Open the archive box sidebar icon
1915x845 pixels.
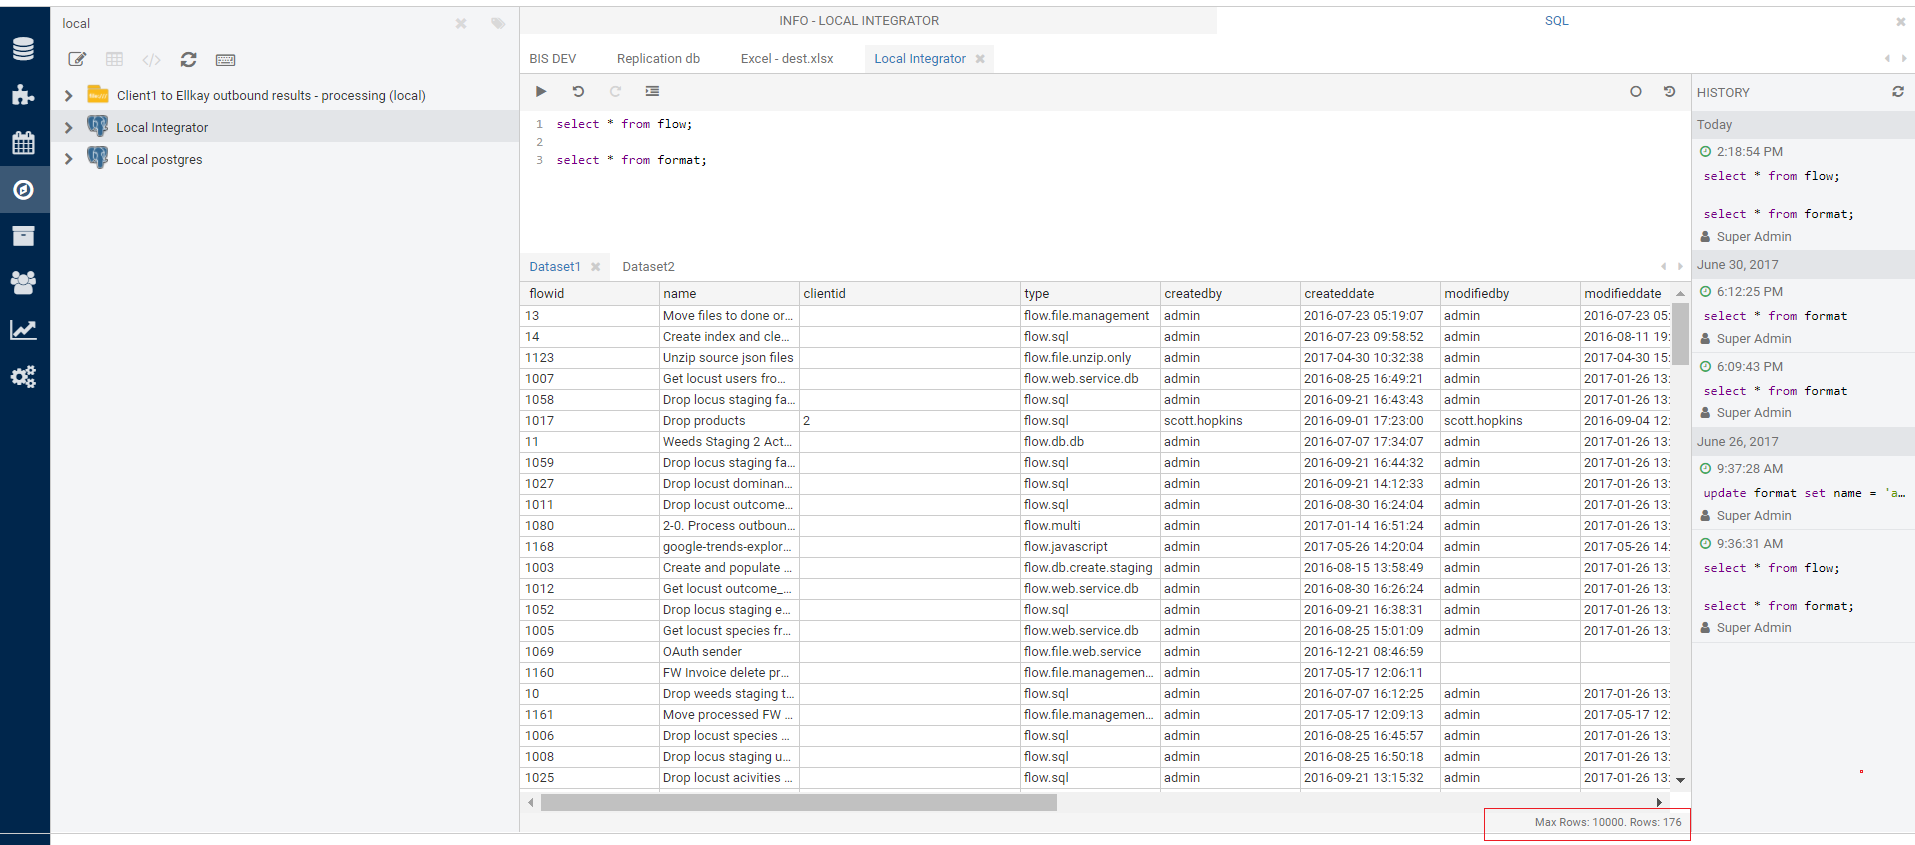pos(23,236)
